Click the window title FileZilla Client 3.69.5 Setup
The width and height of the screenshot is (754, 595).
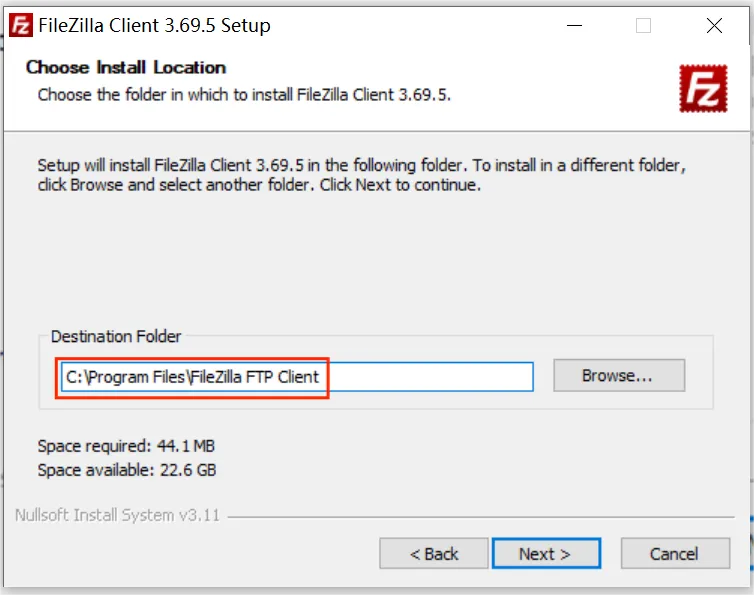coord(156,26)
